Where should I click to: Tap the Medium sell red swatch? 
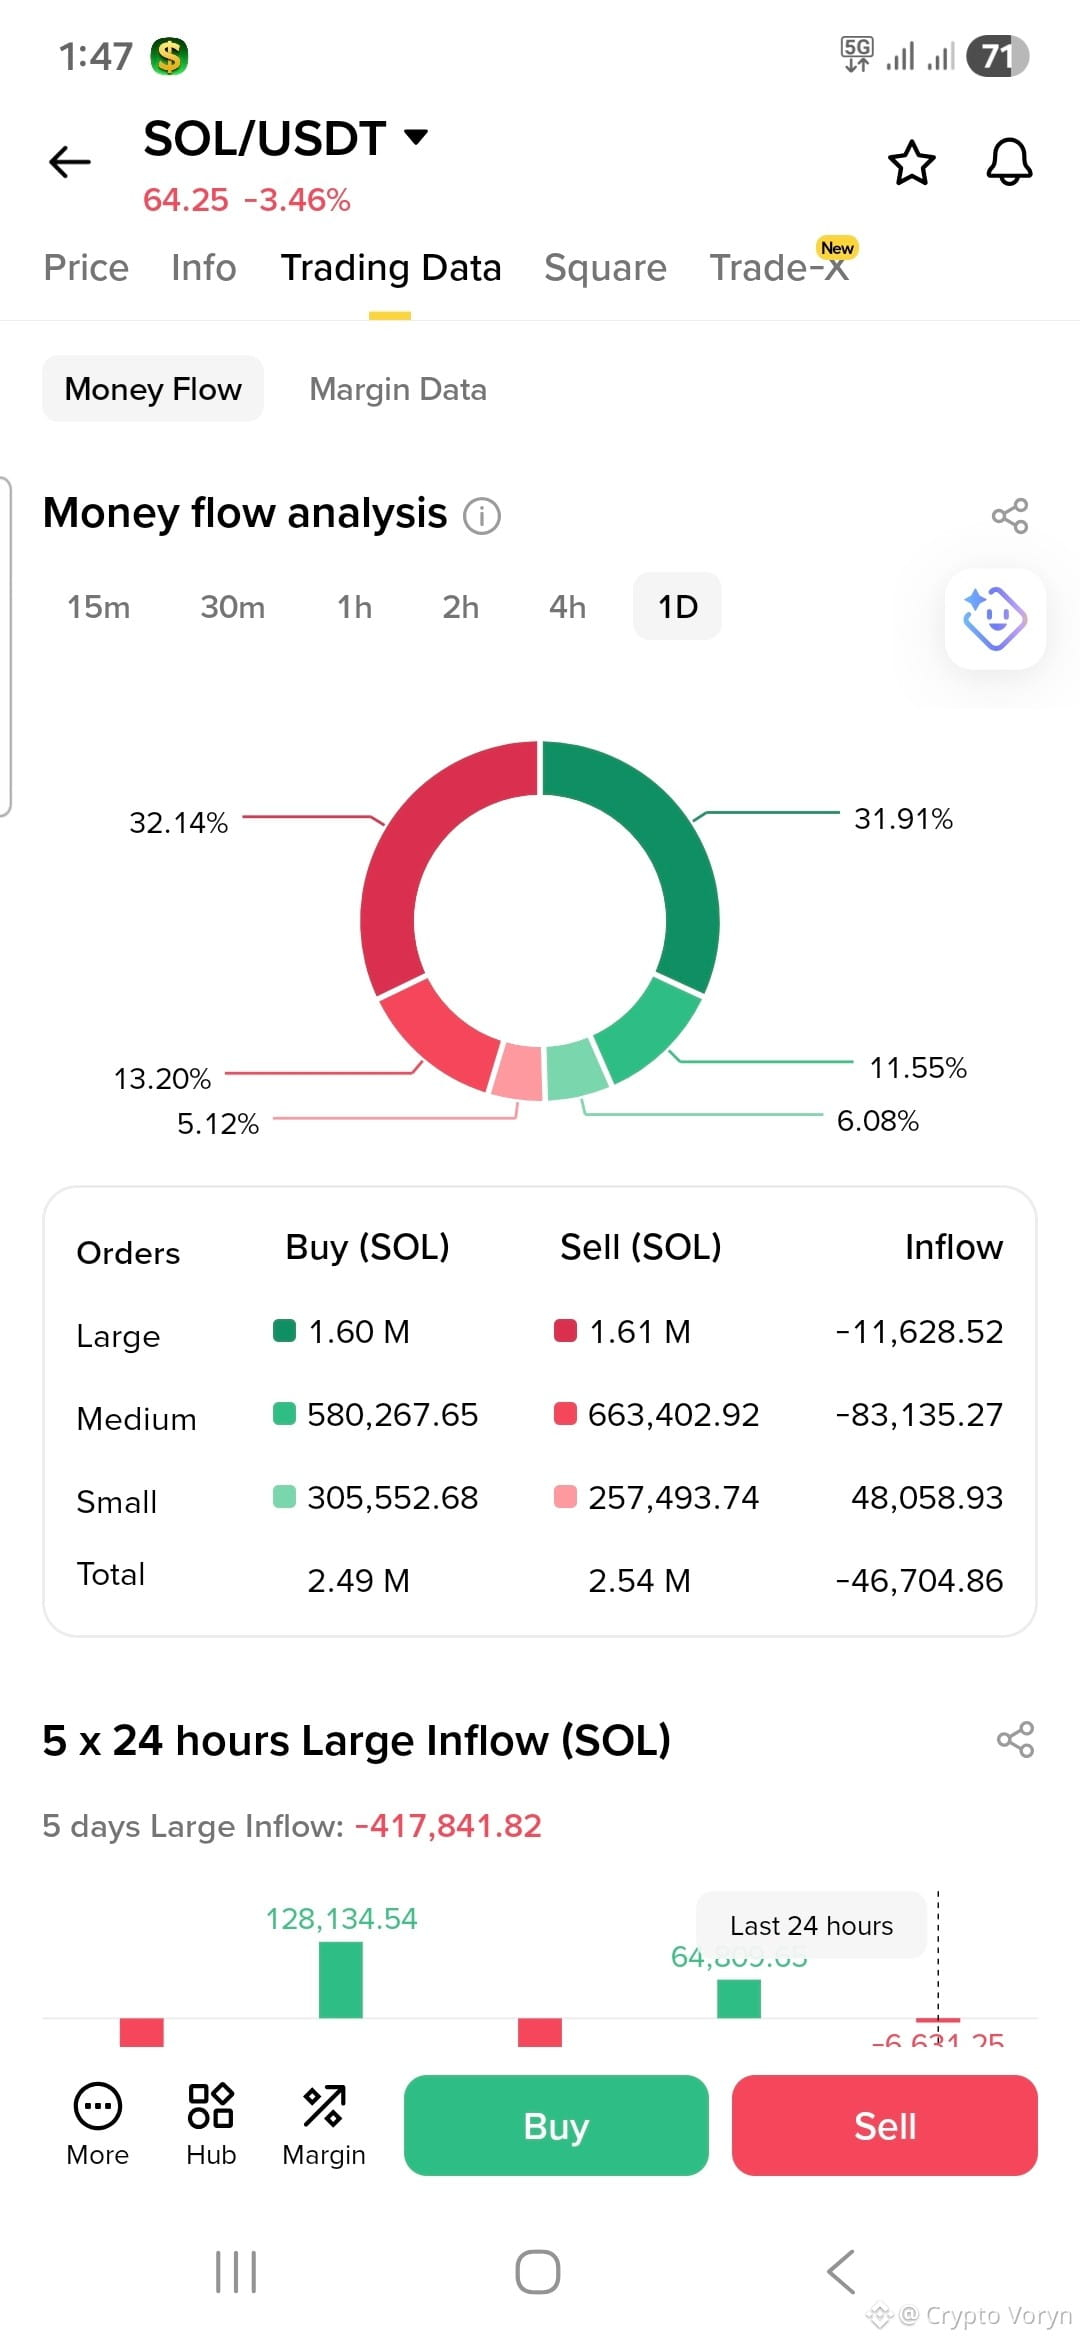(x=565, y=1413)
